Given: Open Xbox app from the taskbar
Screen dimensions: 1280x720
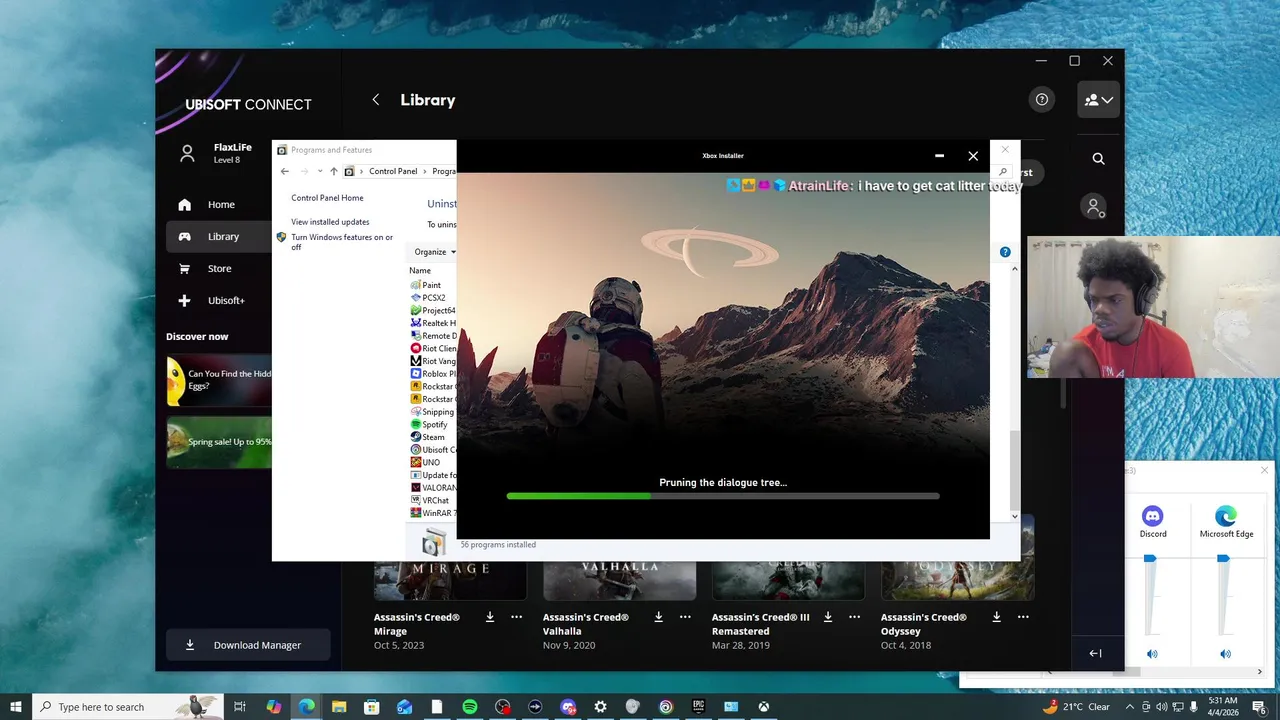Looking at the screenshot, I should (x=763, y=707).
